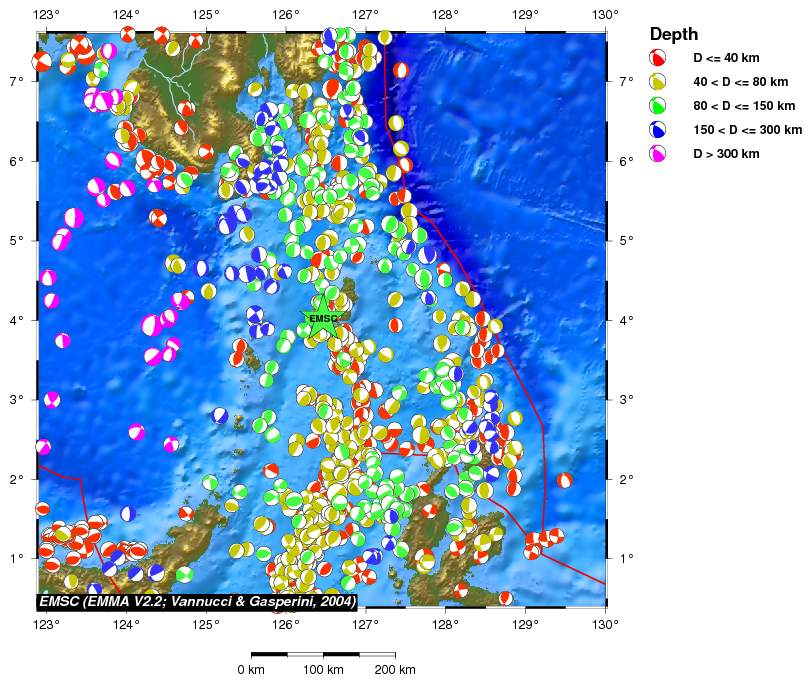Click the 'D <= 40 km' legend label

click(726, 58)
